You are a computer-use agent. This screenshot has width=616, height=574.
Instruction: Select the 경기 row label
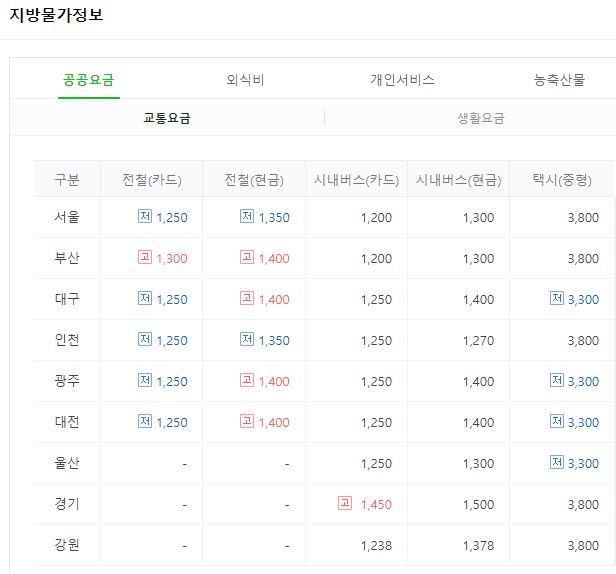pos(67,504)
